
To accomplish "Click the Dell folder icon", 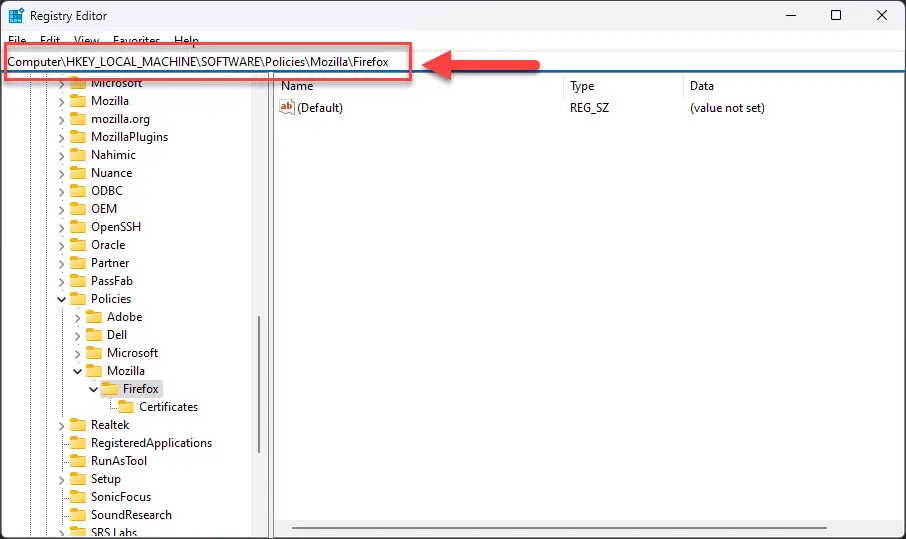I will coord(94,334).
